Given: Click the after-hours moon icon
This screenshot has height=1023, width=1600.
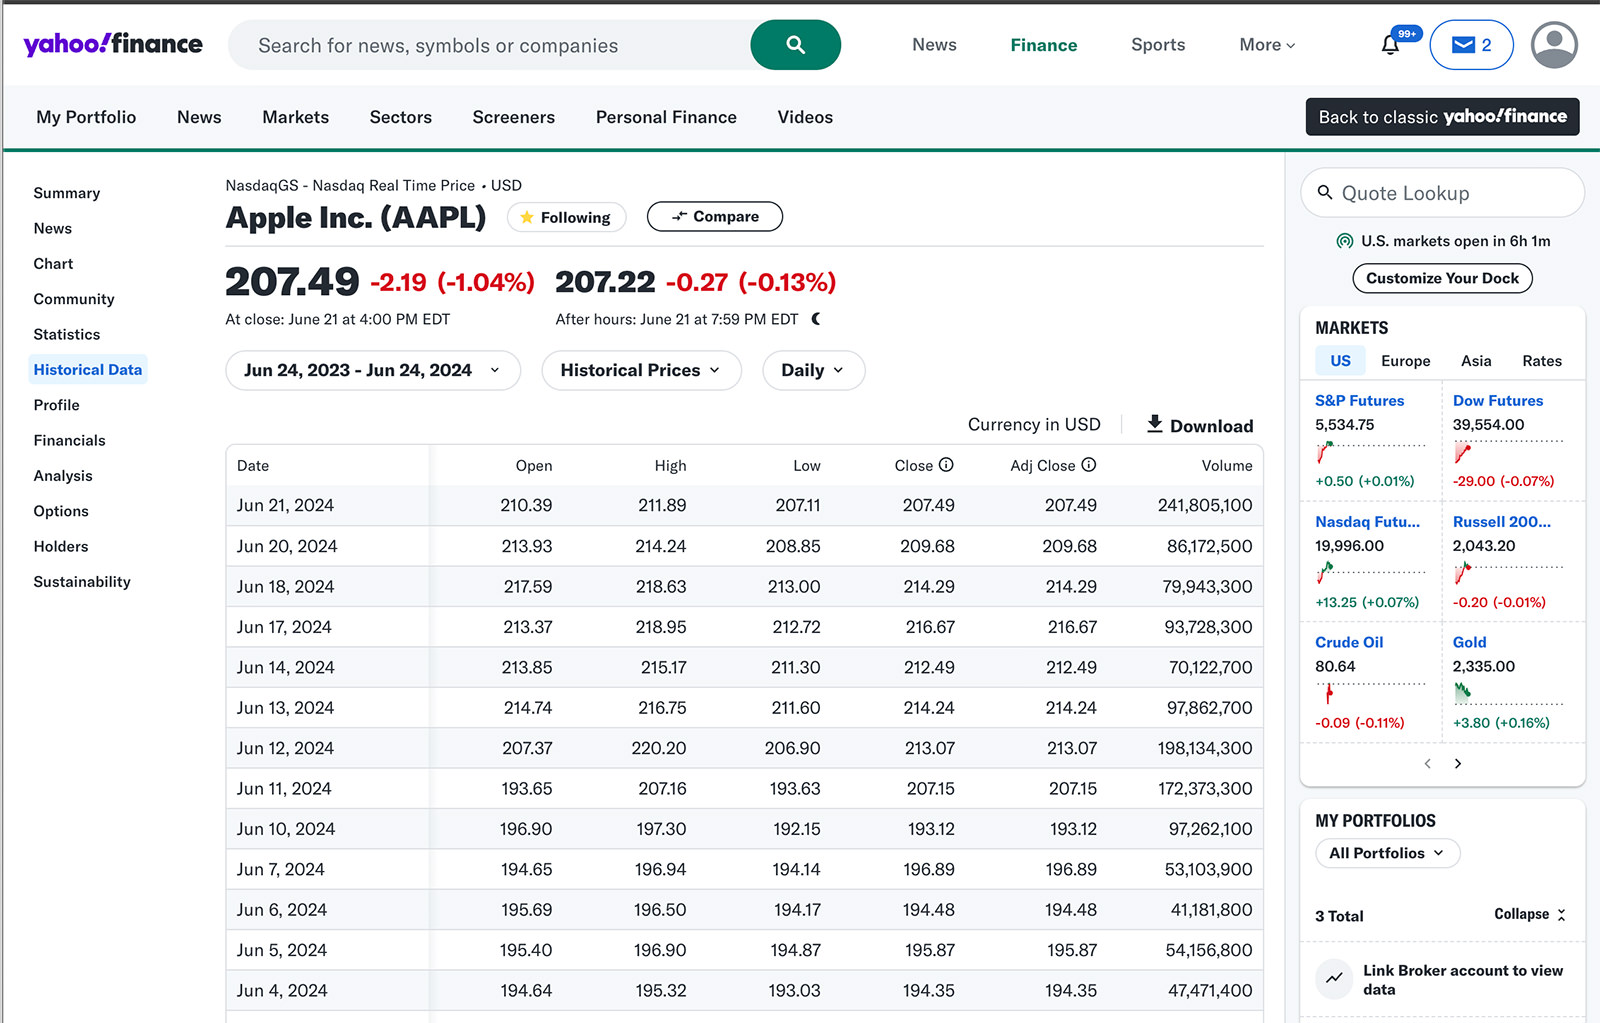Looking at the screenshot, I should click(816, 319).
